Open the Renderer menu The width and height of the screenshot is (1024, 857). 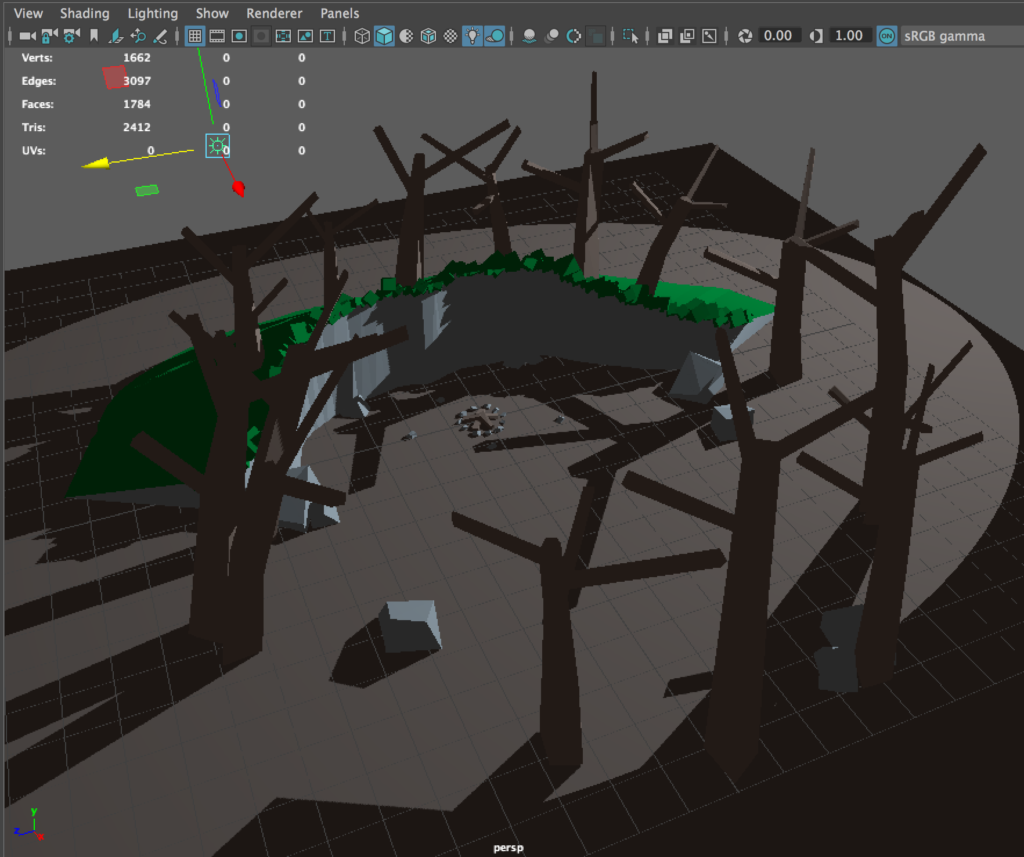274,13
